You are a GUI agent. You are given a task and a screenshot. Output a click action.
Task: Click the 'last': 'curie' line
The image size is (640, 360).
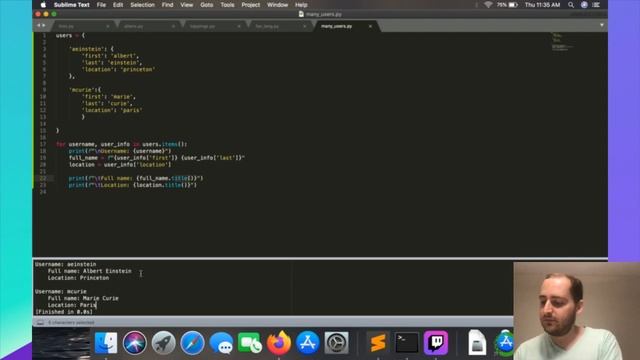click(x=107, y=104)
